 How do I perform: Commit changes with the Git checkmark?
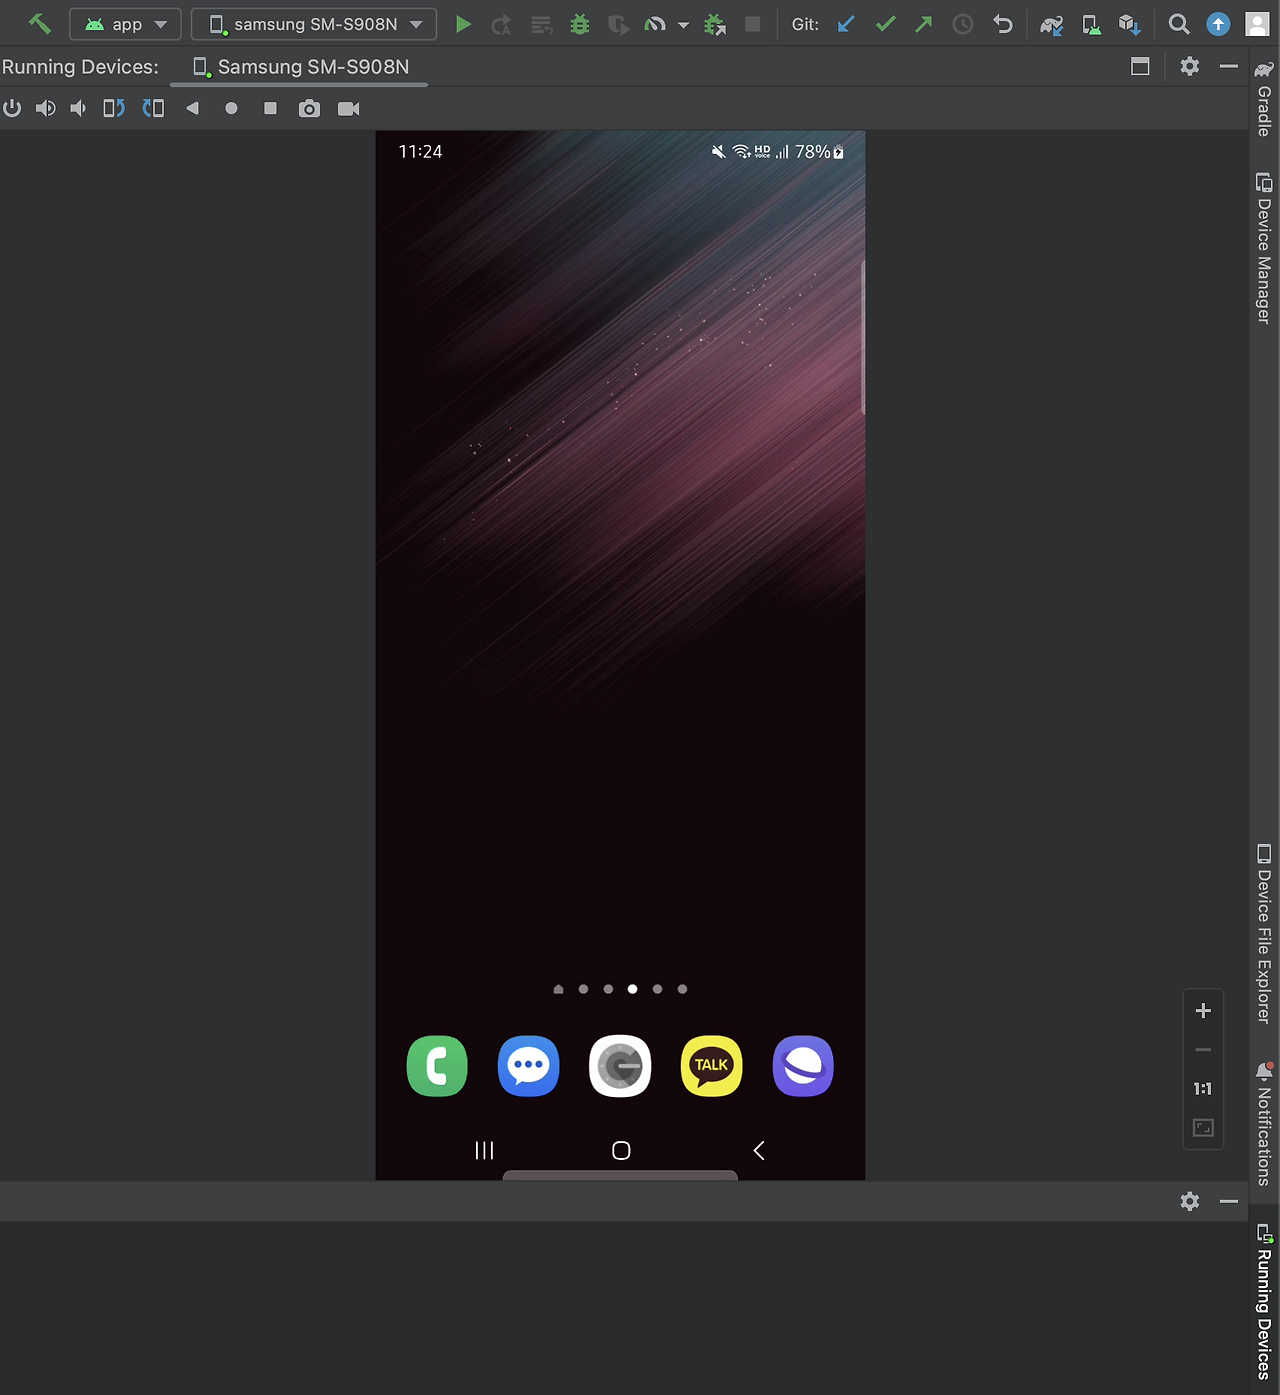click(885, 24)
